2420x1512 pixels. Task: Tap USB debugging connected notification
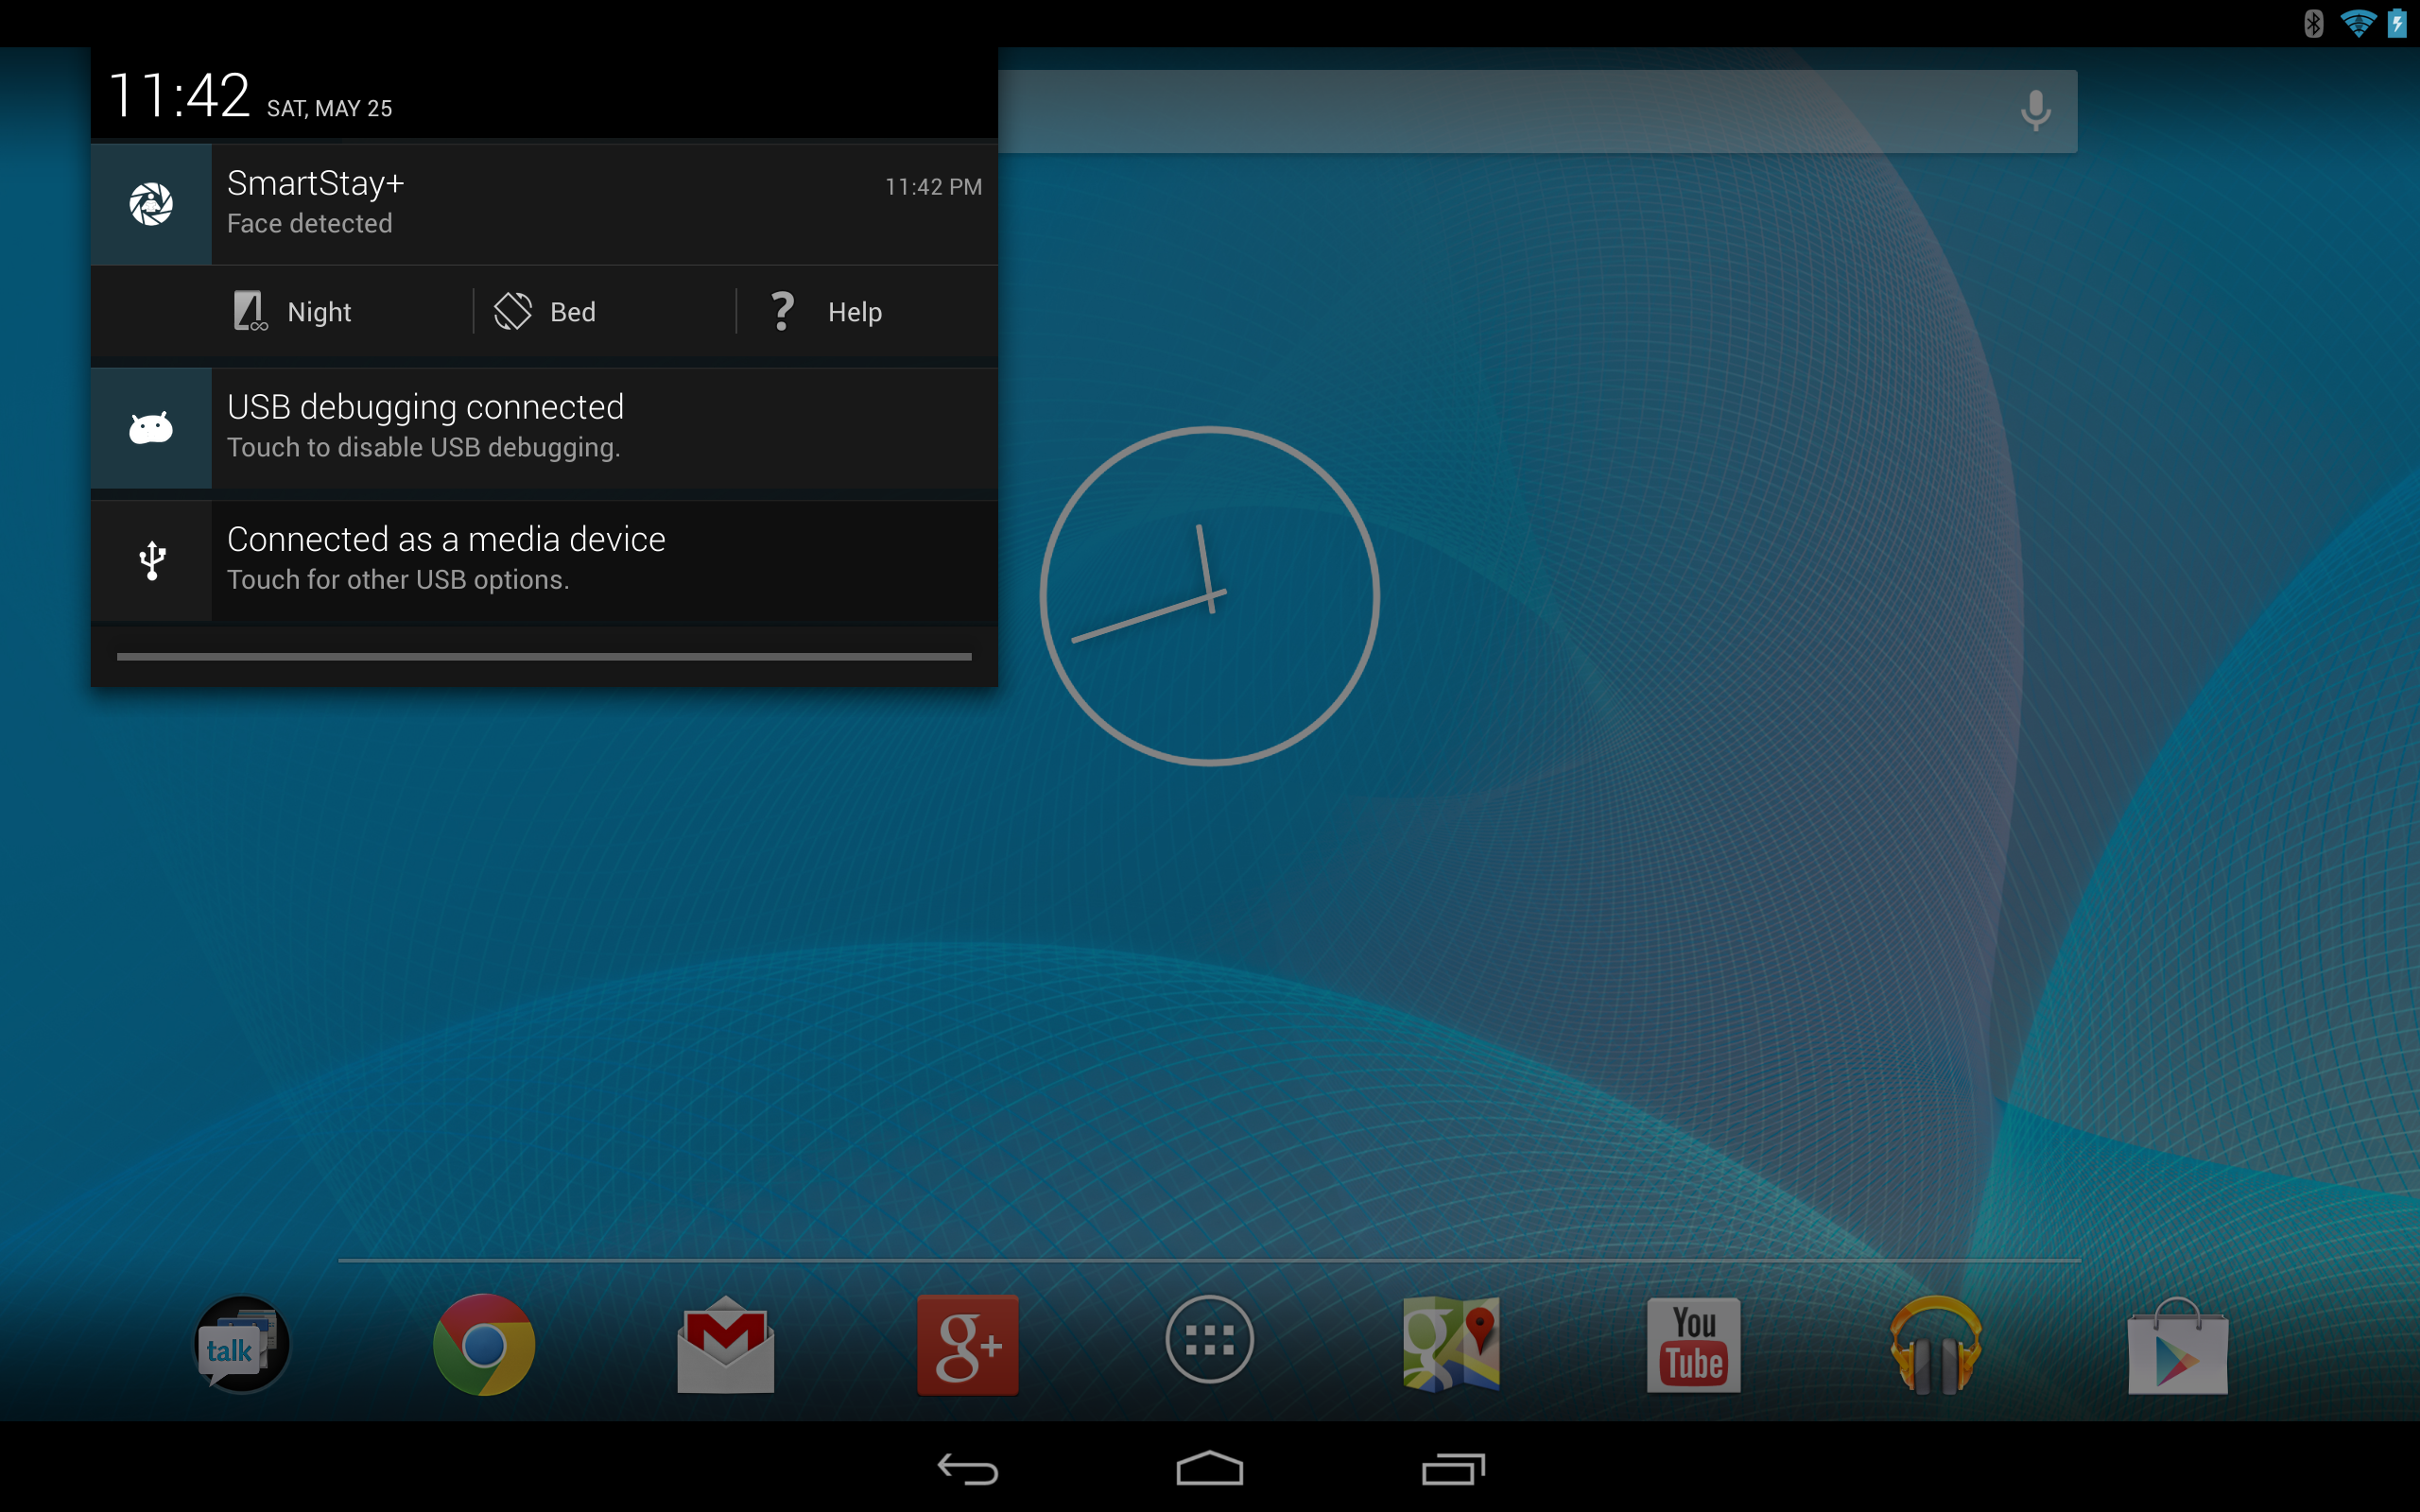point(545,428)
